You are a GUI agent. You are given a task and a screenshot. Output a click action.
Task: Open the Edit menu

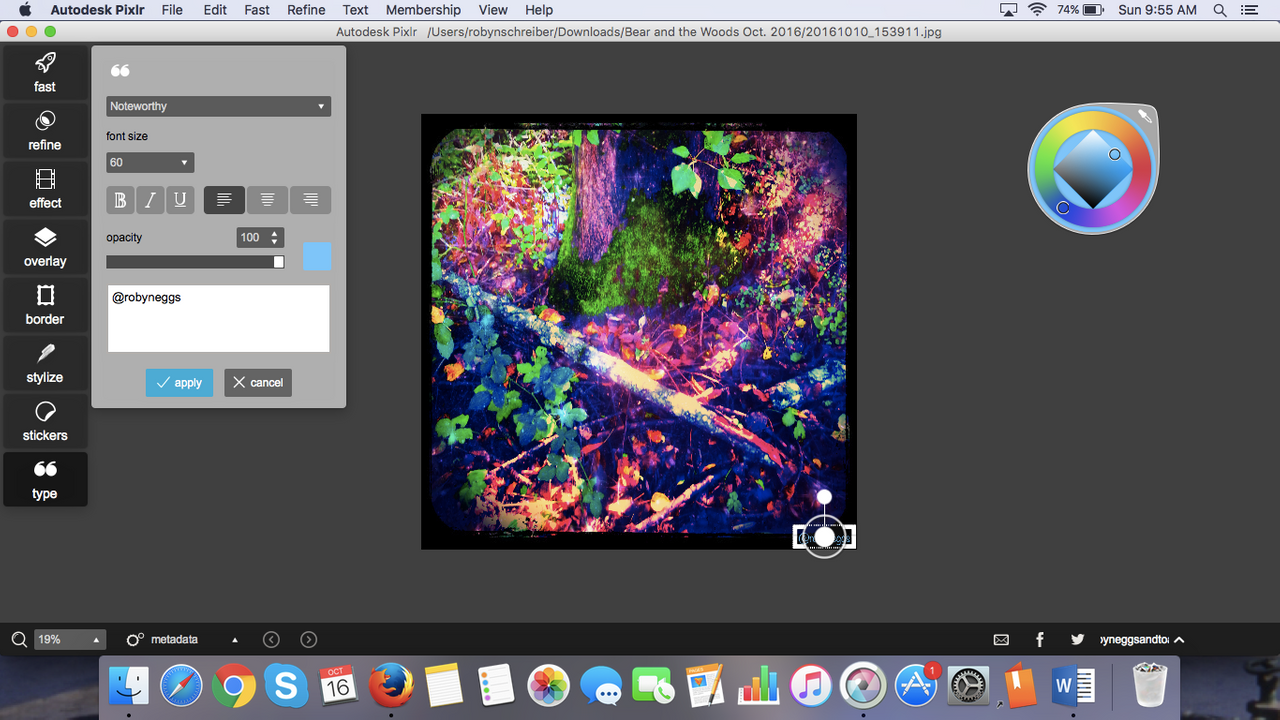coord(215,10)
